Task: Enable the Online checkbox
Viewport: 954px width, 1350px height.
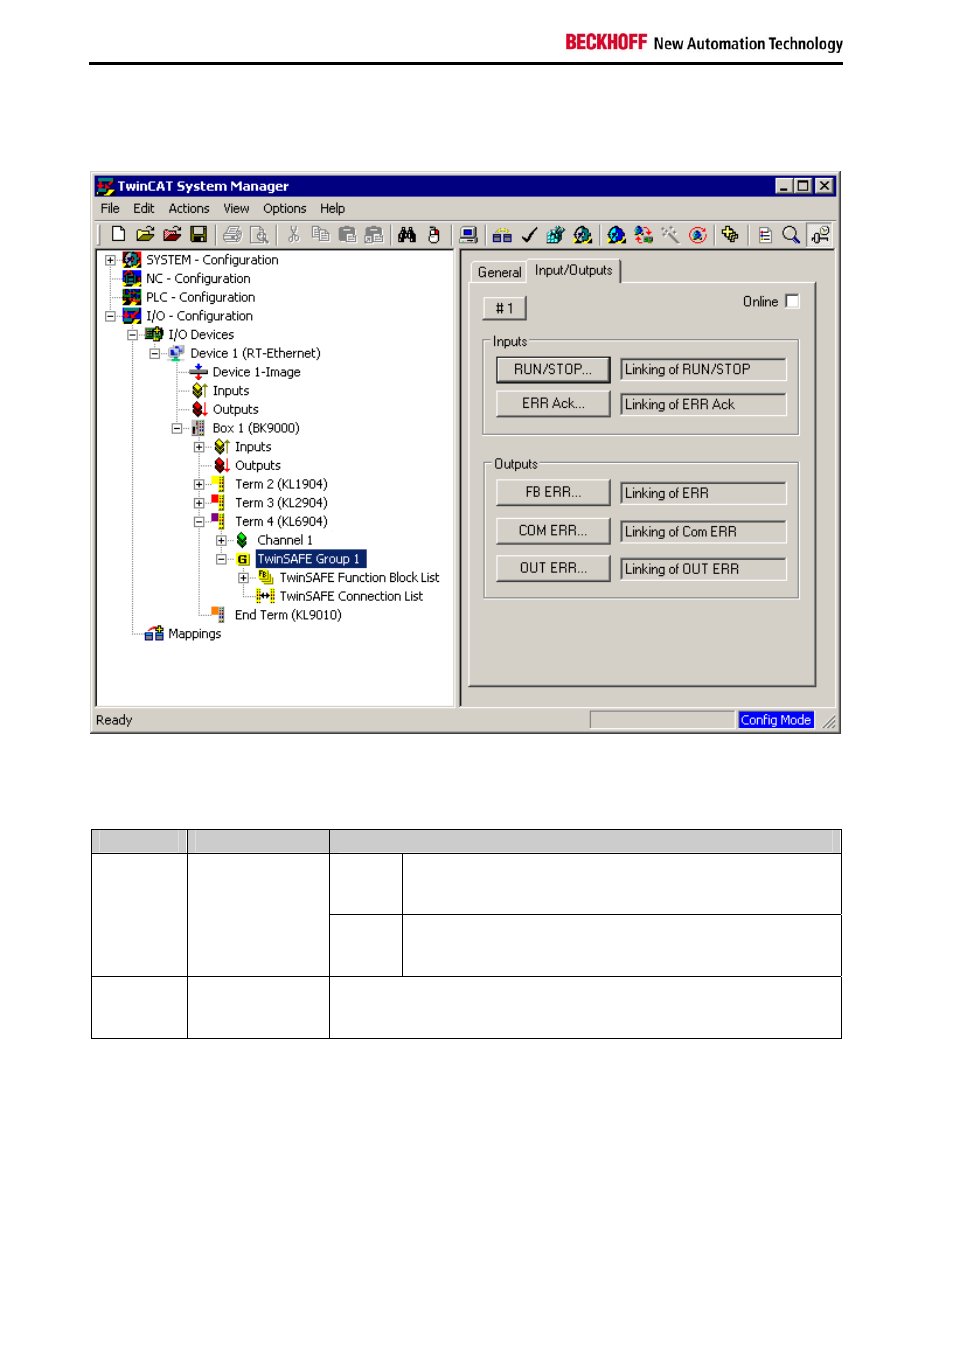Action: click(x=792, y=301)
